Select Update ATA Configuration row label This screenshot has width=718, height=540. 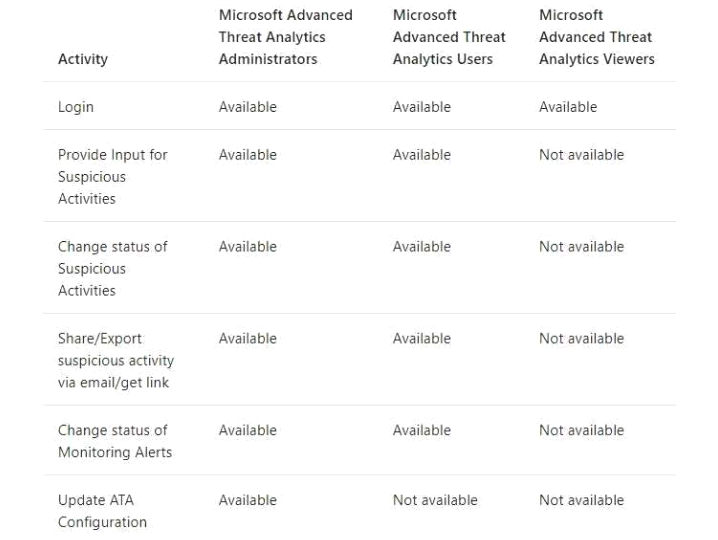coord(103,511)
